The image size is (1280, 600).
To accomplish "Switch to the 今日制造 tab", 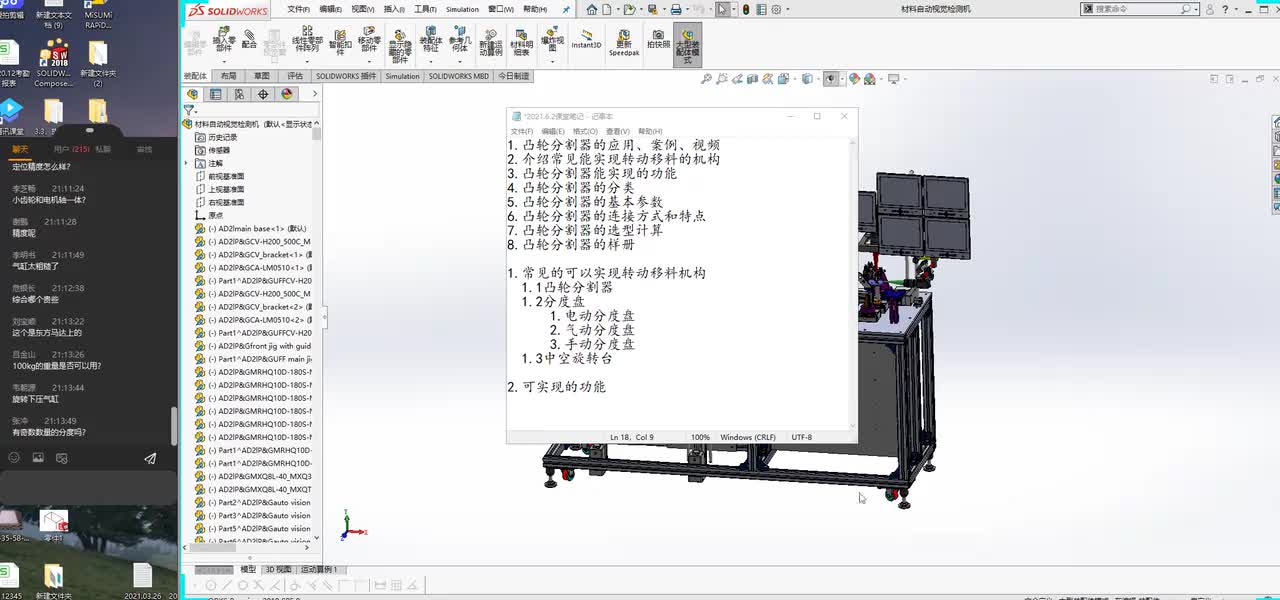I will pos(514,76).
